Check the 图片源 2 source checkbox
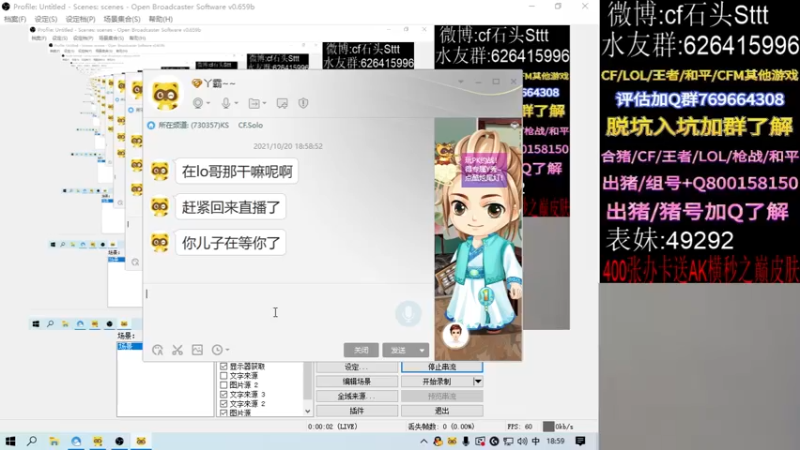Screen dimensions: 800x450 223,385
